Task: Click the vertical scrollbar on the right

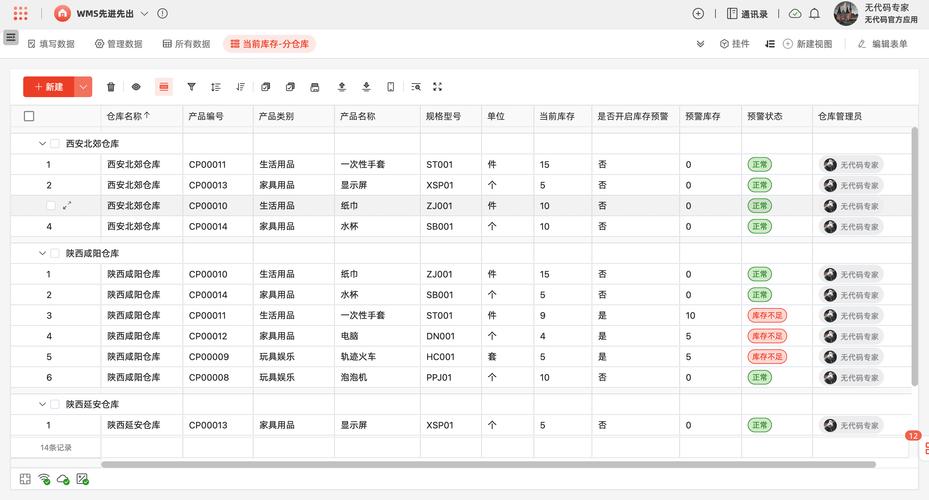Action: (914, 257)
